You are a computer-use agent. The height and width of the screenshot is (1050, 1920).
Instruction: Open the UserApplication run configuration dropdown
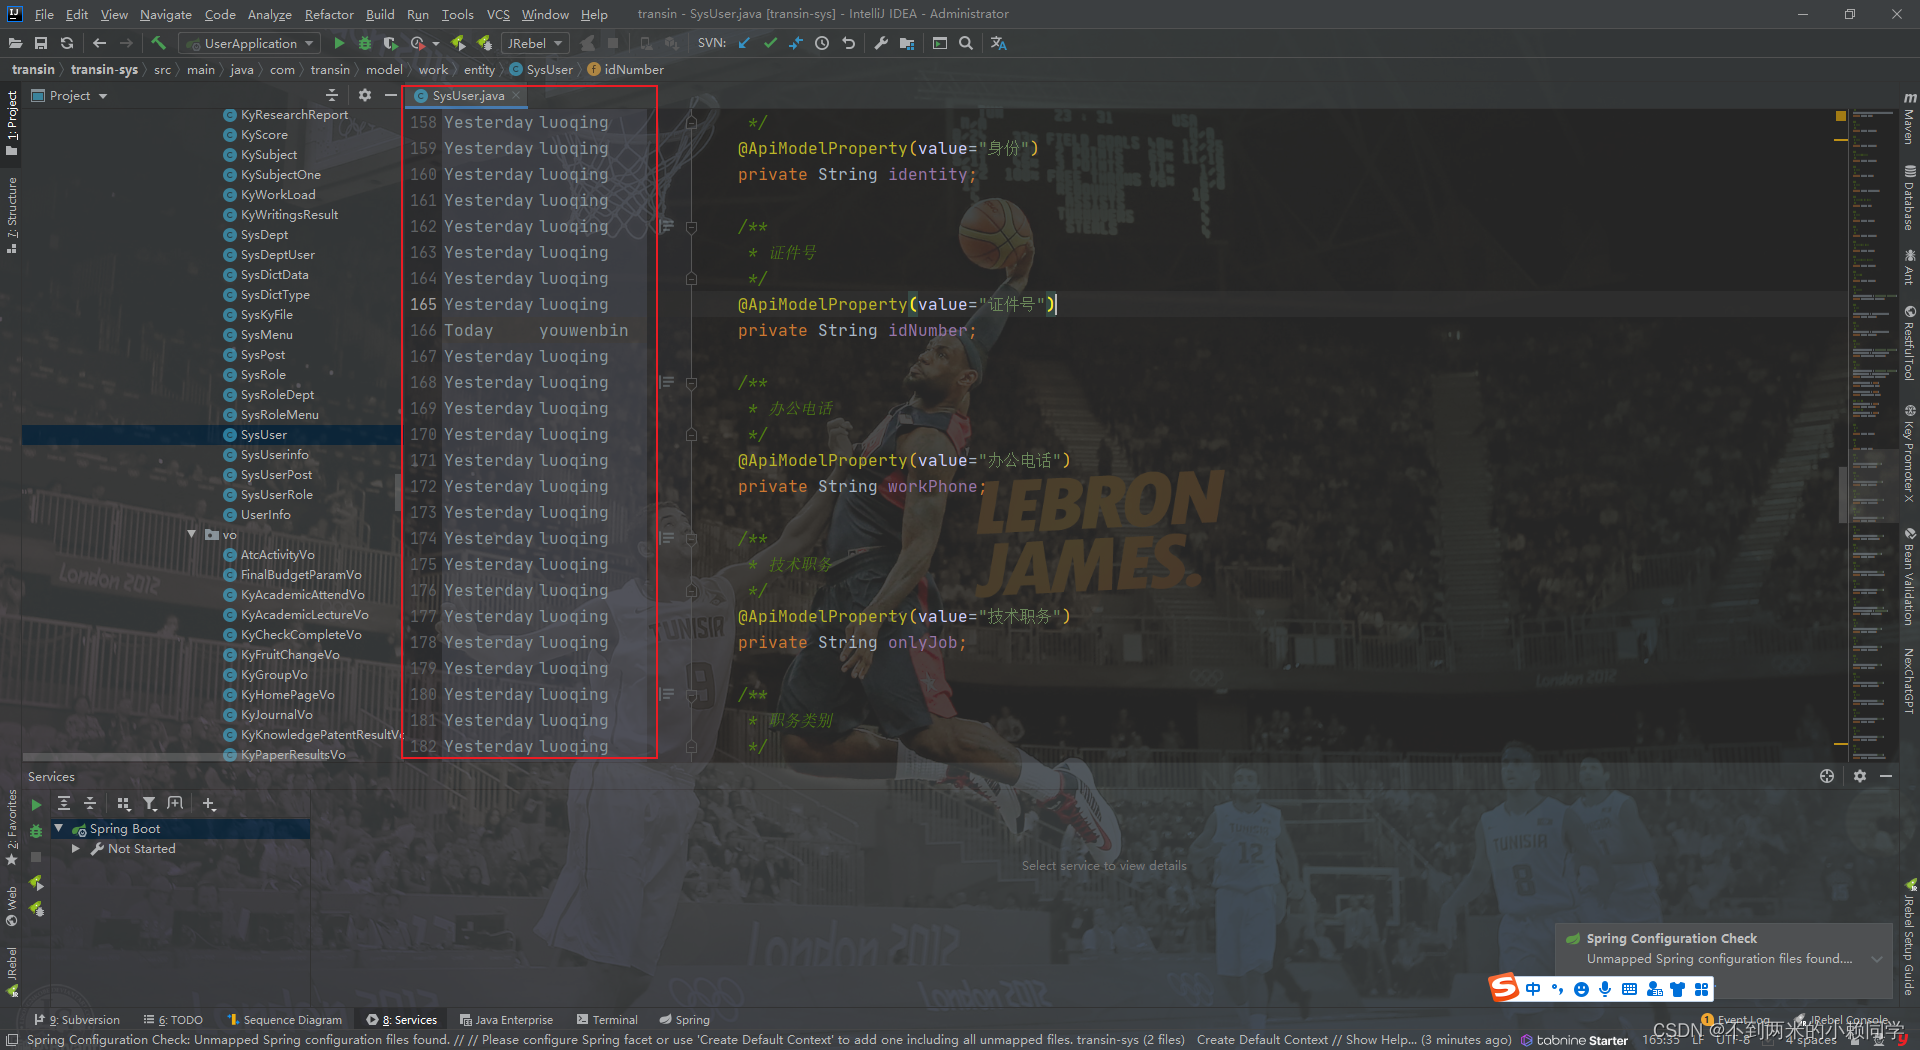(x=250, y=43)
